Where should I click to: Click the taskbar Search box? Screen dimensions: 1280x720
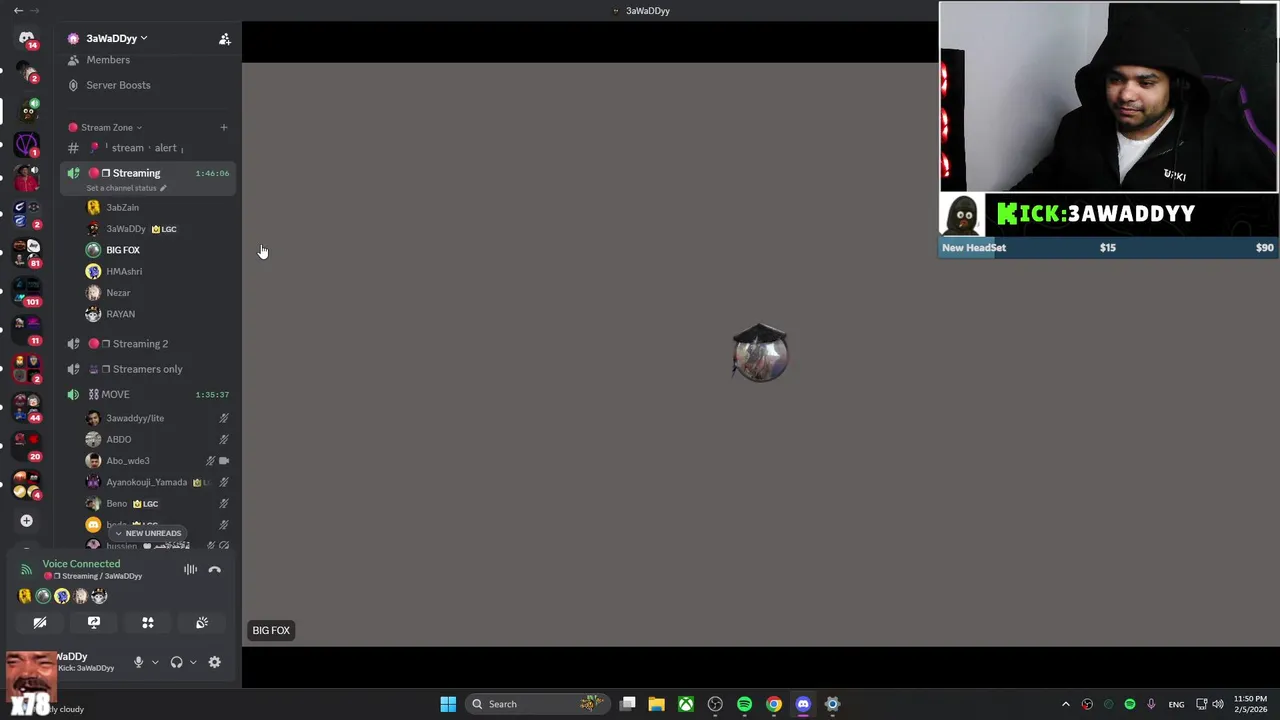[538, 704]
